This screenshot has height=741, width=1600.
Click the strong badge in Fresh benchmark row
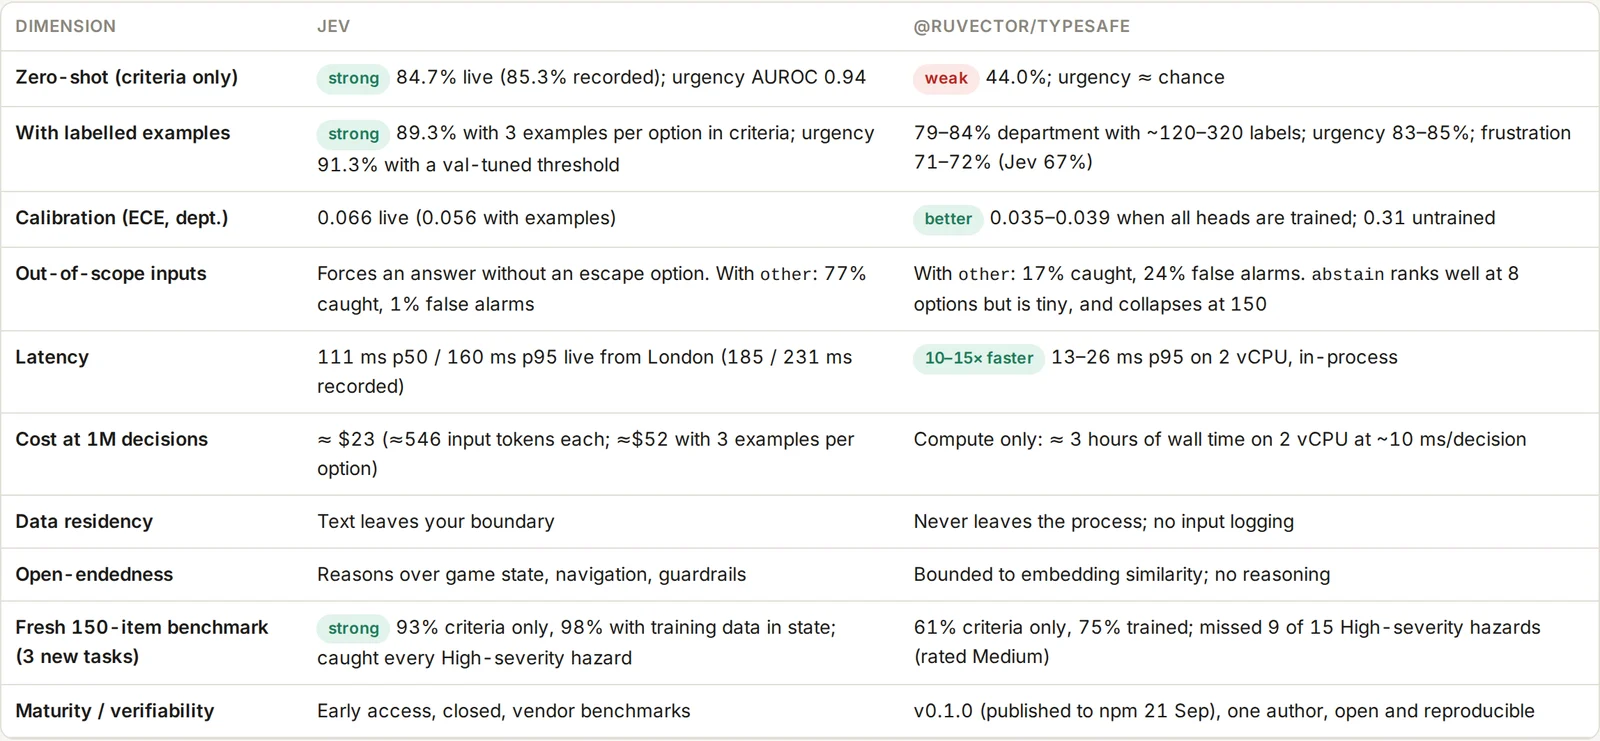353,628
